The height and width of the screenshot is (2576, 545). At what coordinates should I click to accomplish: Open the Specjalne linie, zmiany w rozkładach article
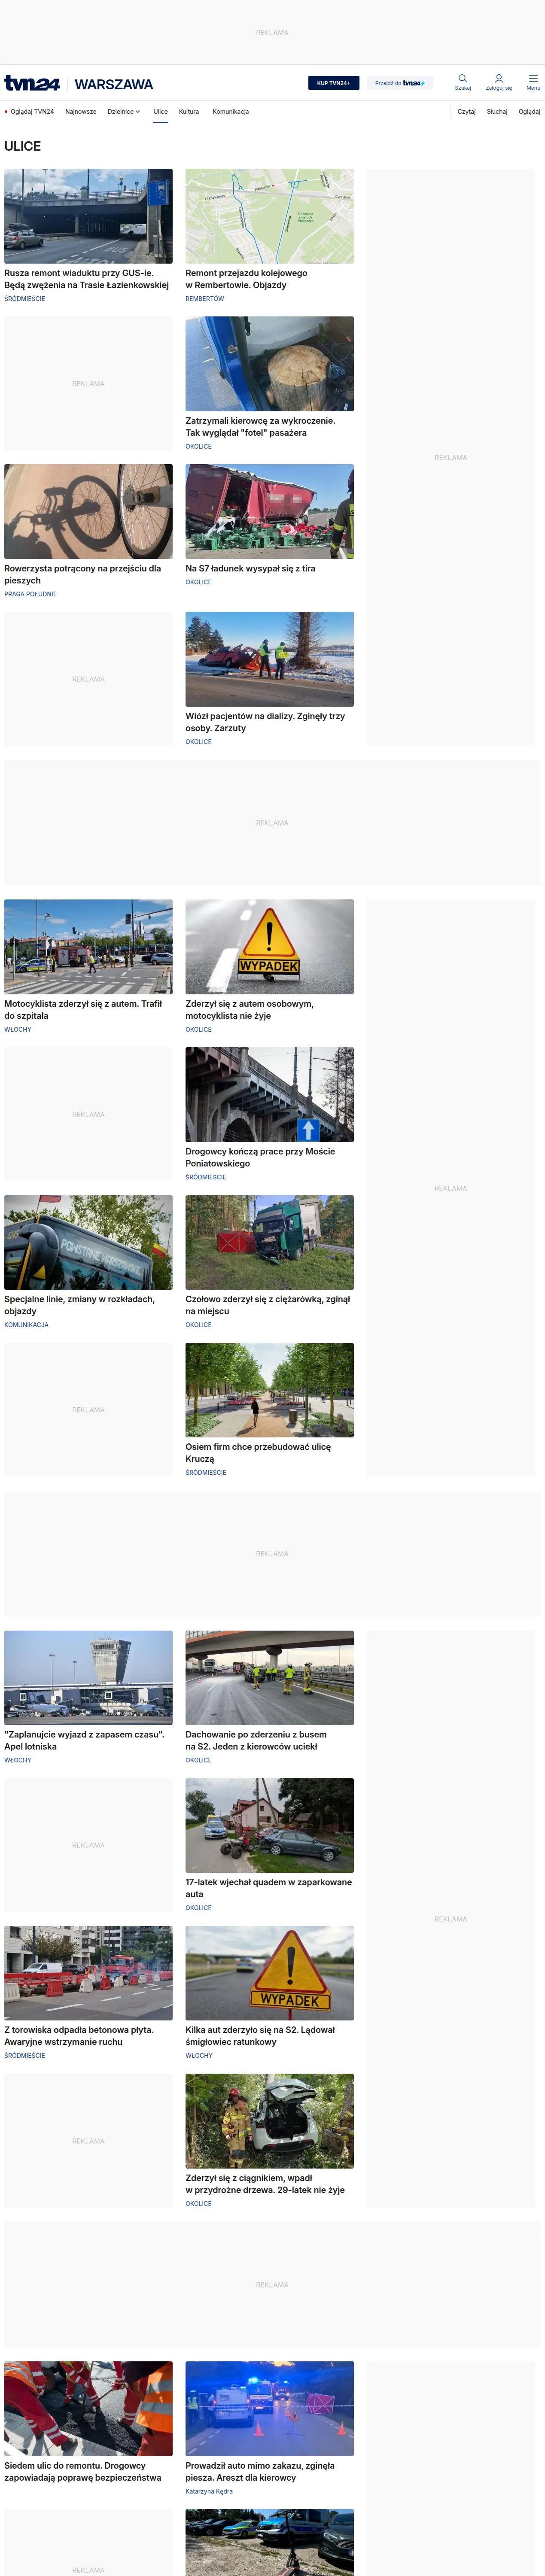click(x=79, y=1305)
